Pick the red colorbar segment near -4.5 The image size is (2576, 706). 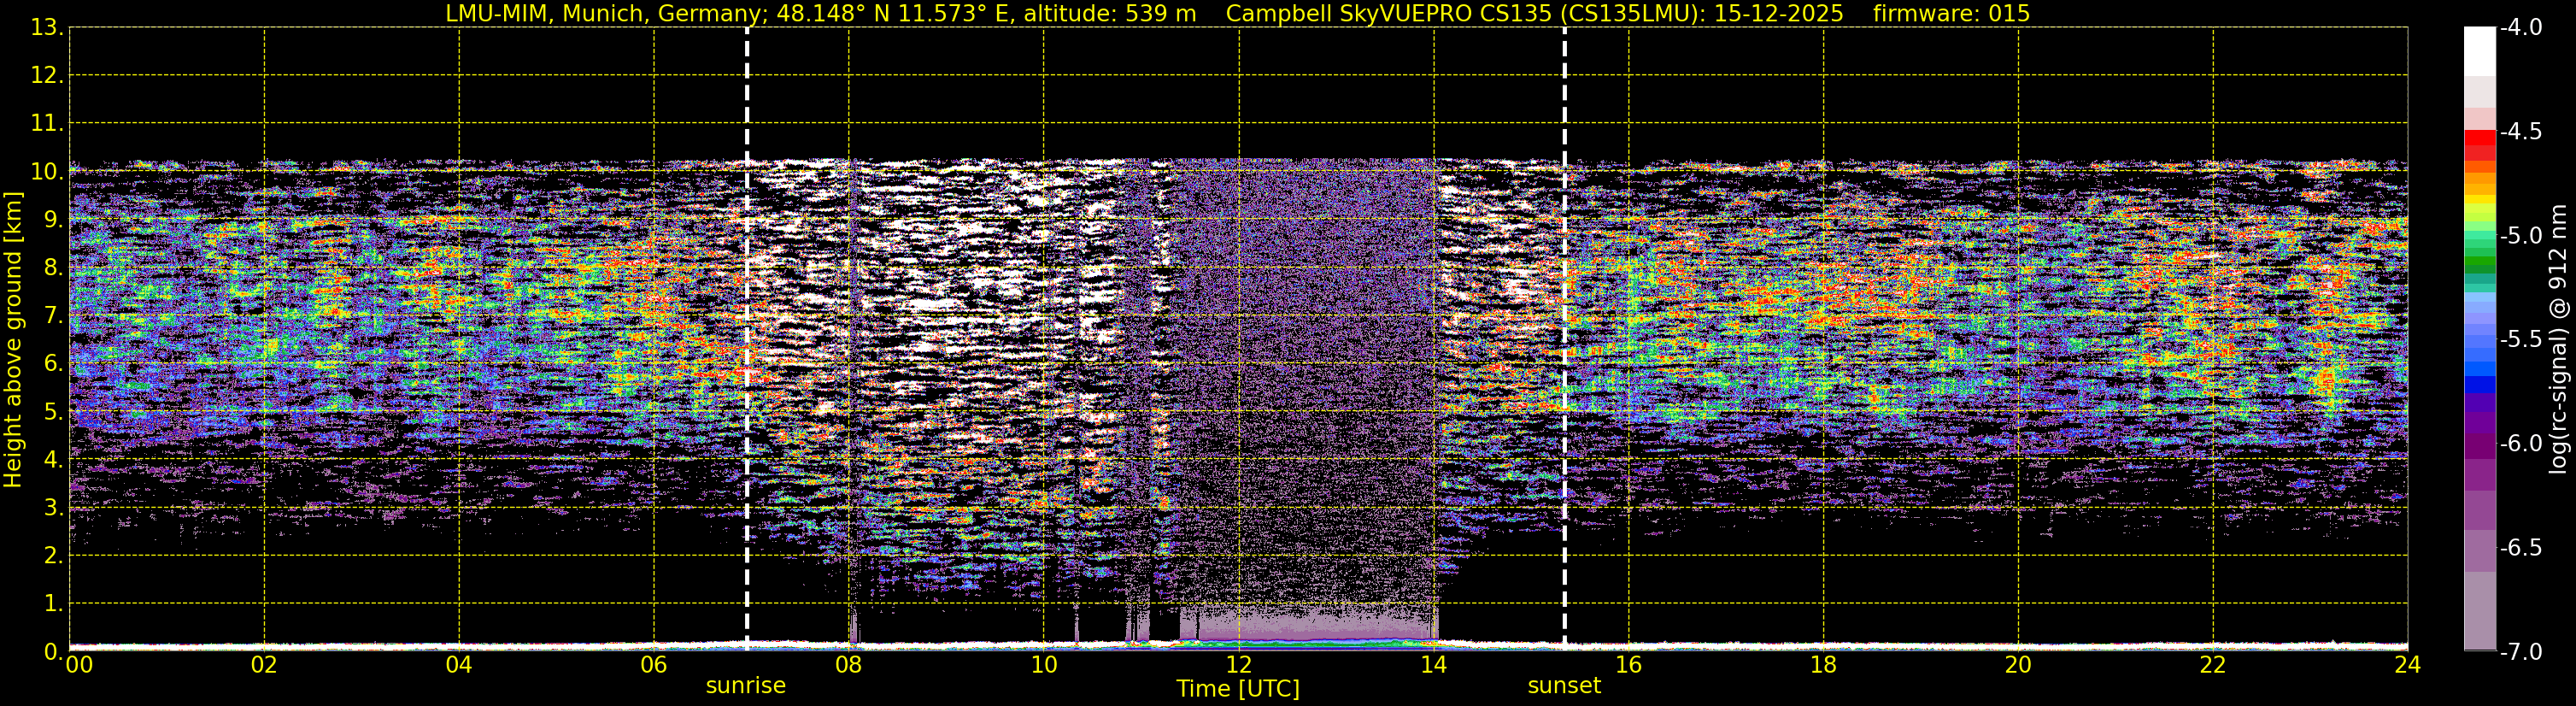[2480, 139]
